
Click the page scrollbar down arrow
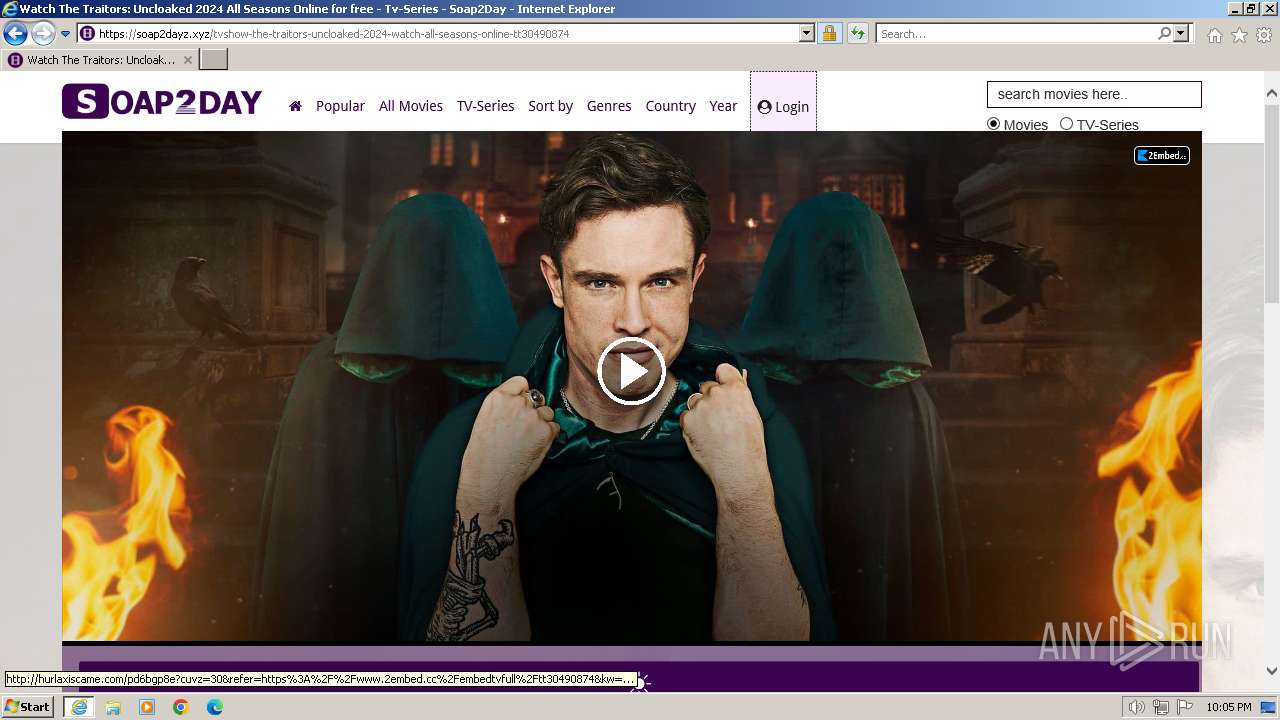tap(1272, 670)
